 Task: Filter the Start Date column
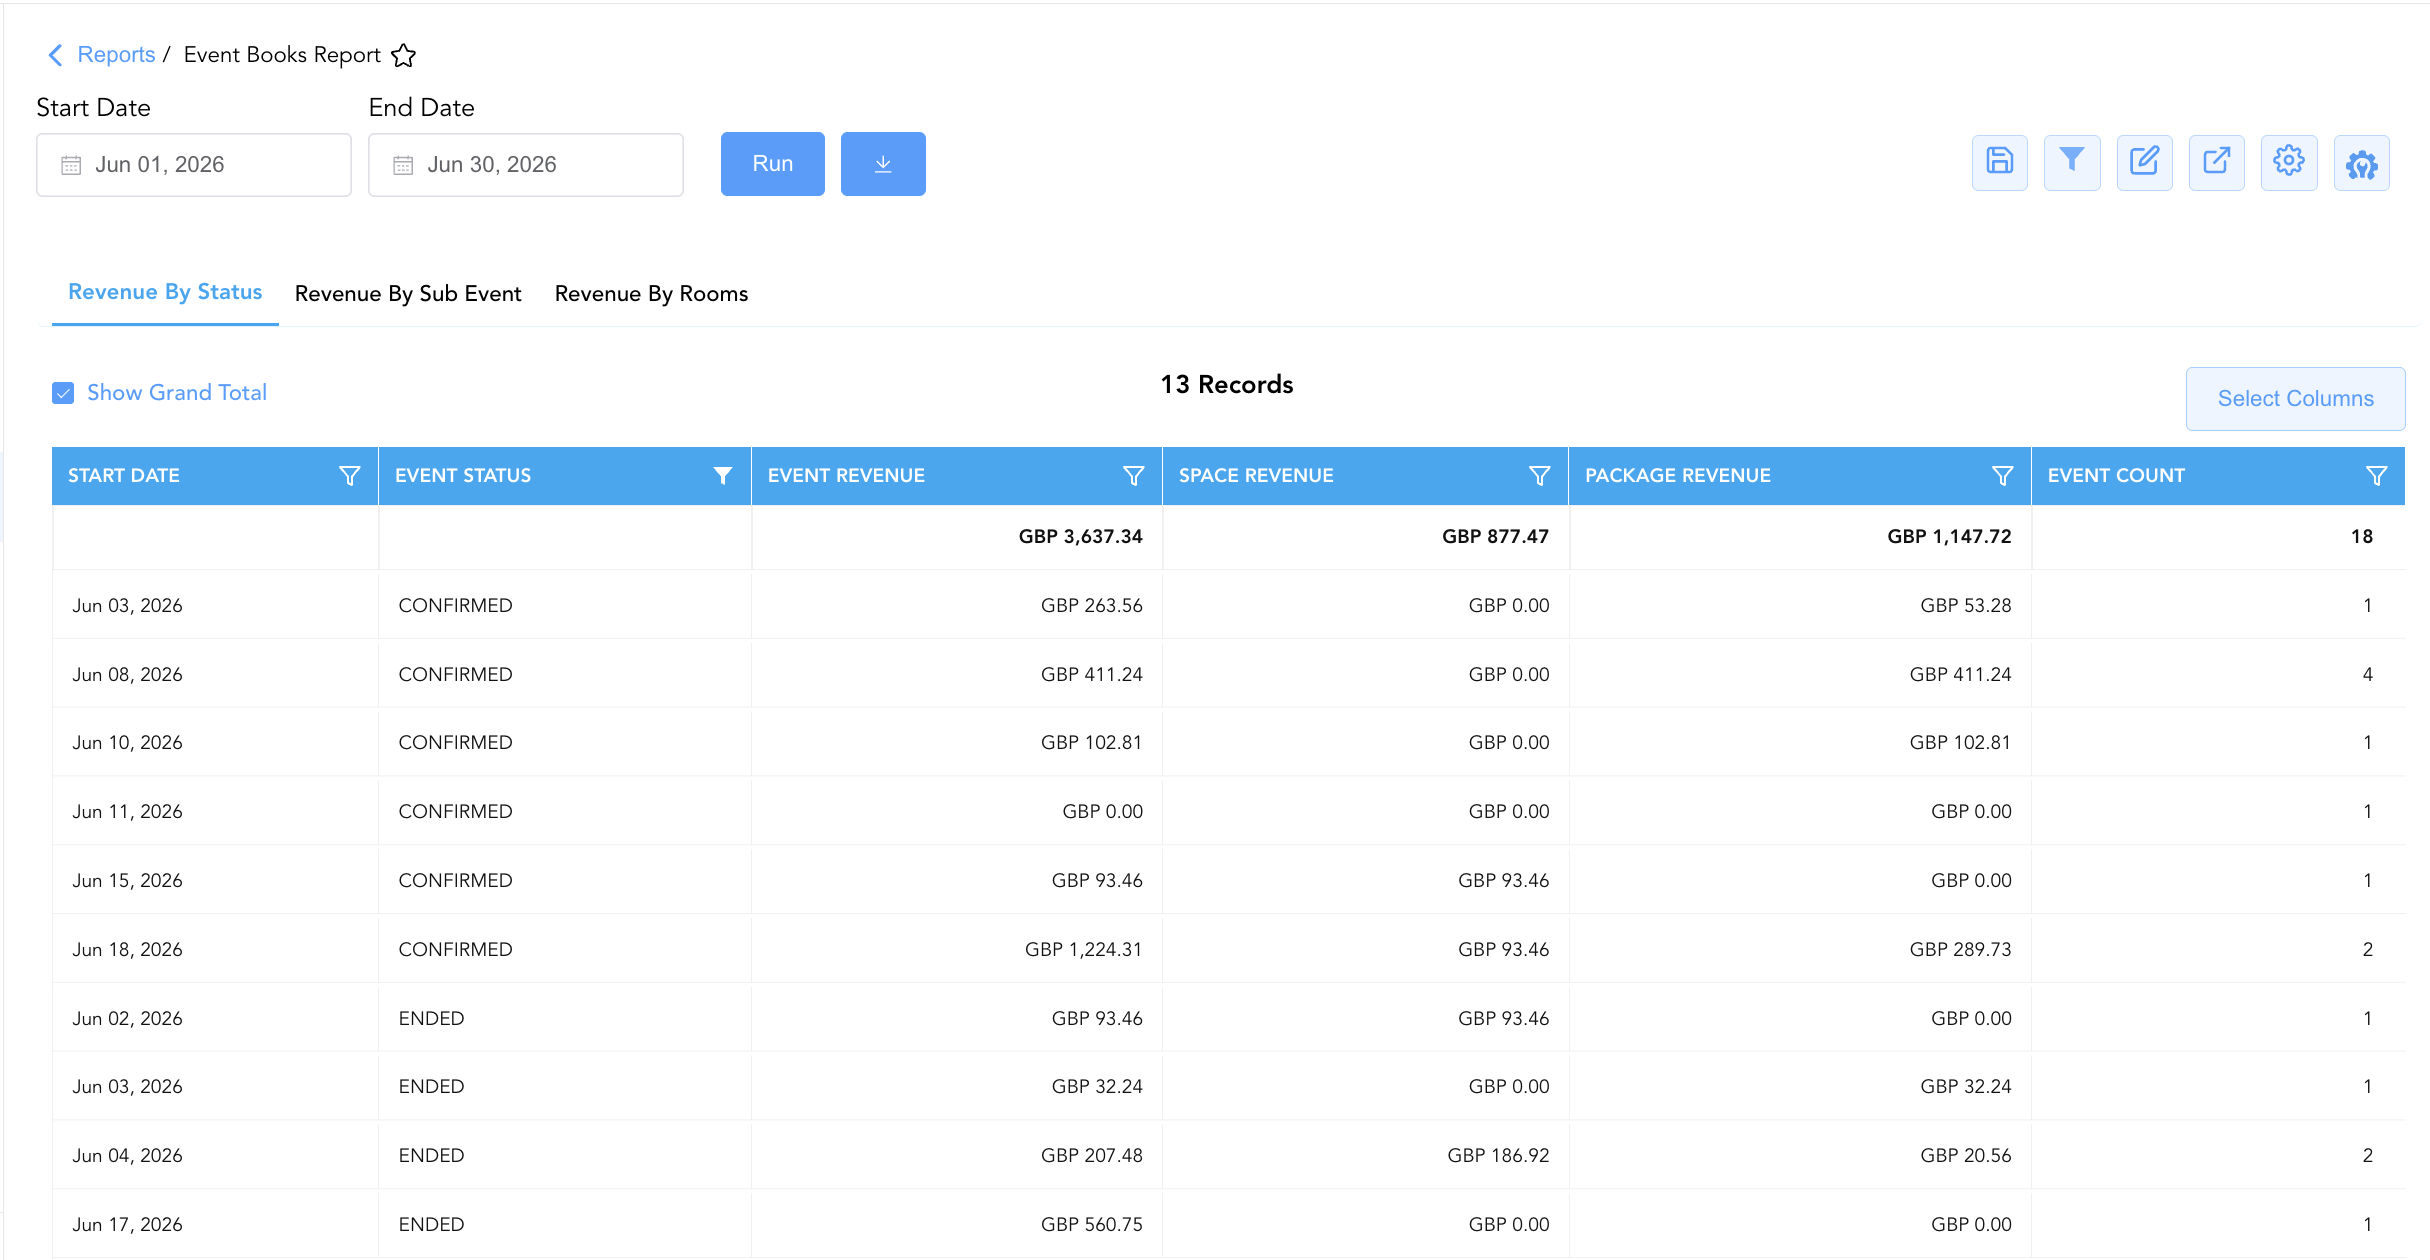(349, 476)
